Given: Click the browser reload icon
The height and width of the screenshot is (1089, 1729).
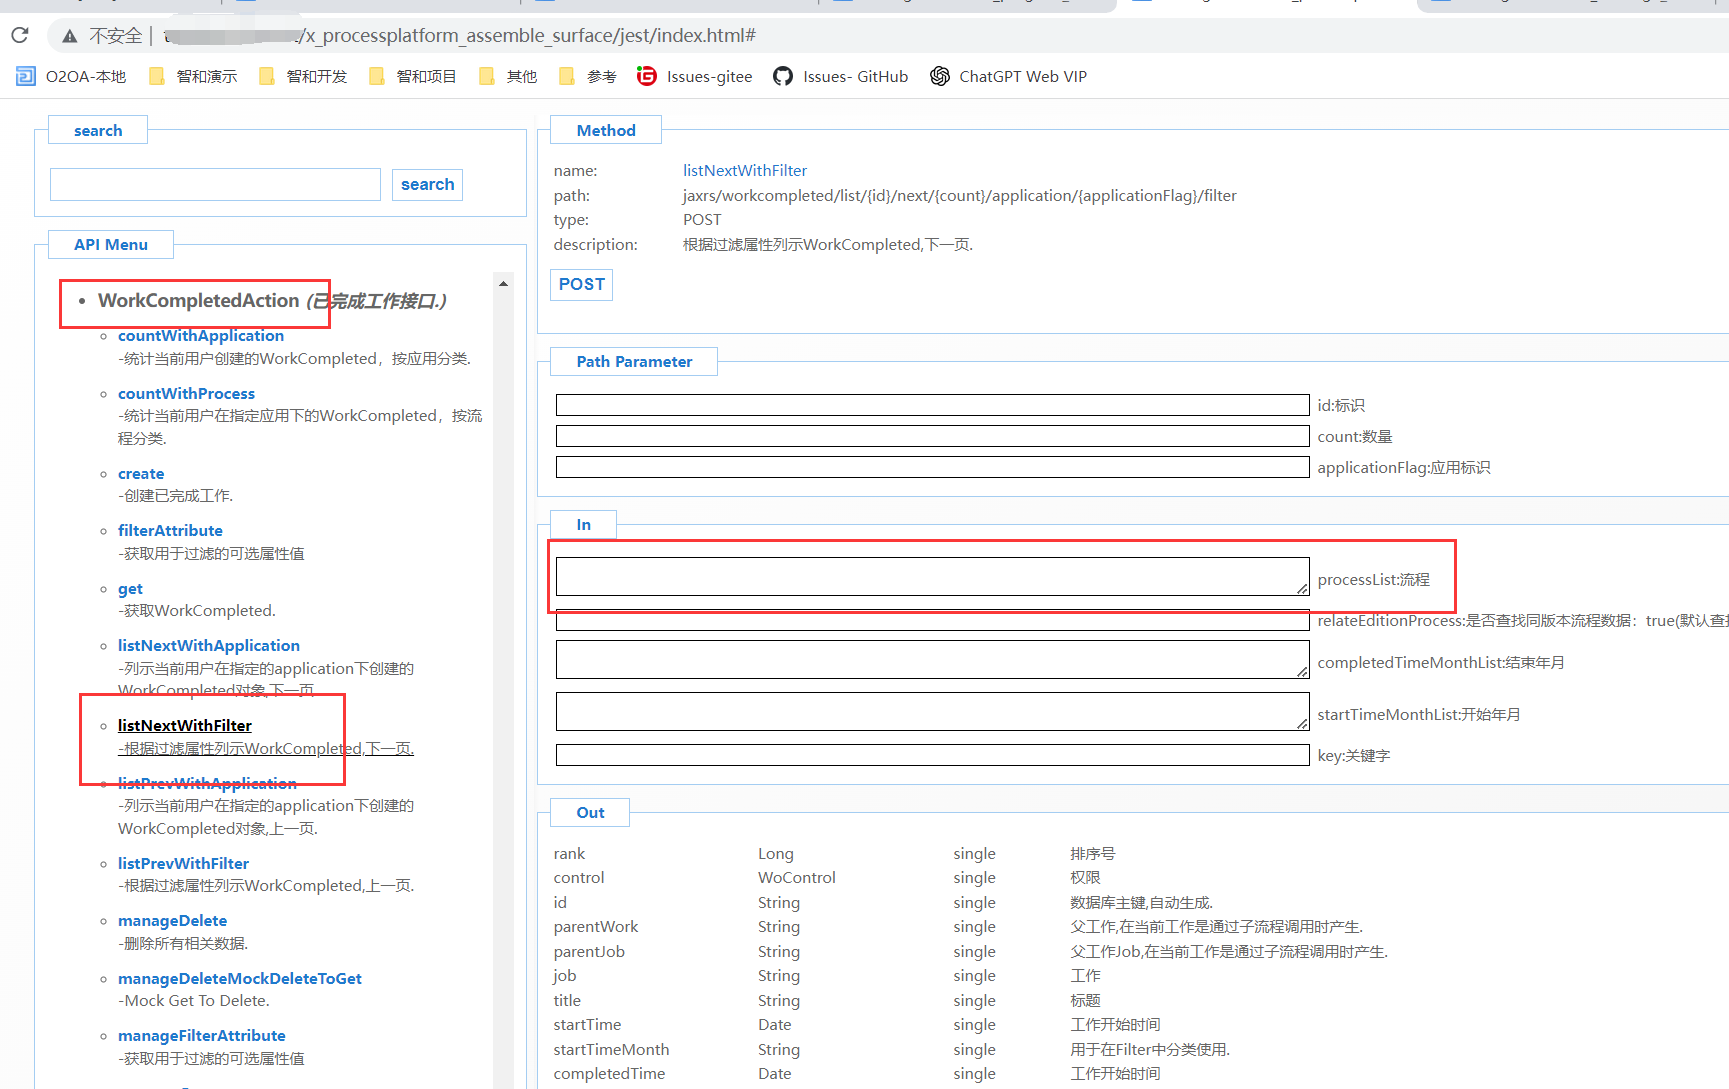Looking at the screenshot, I should pos(20,36).
